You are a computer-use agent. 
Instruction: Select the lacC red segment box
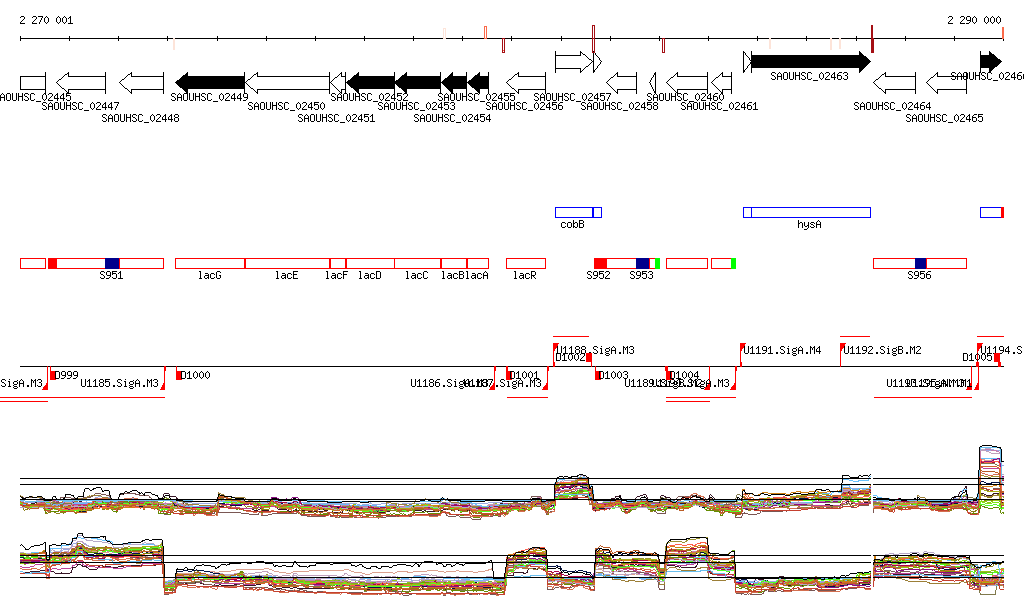(418, 263)
